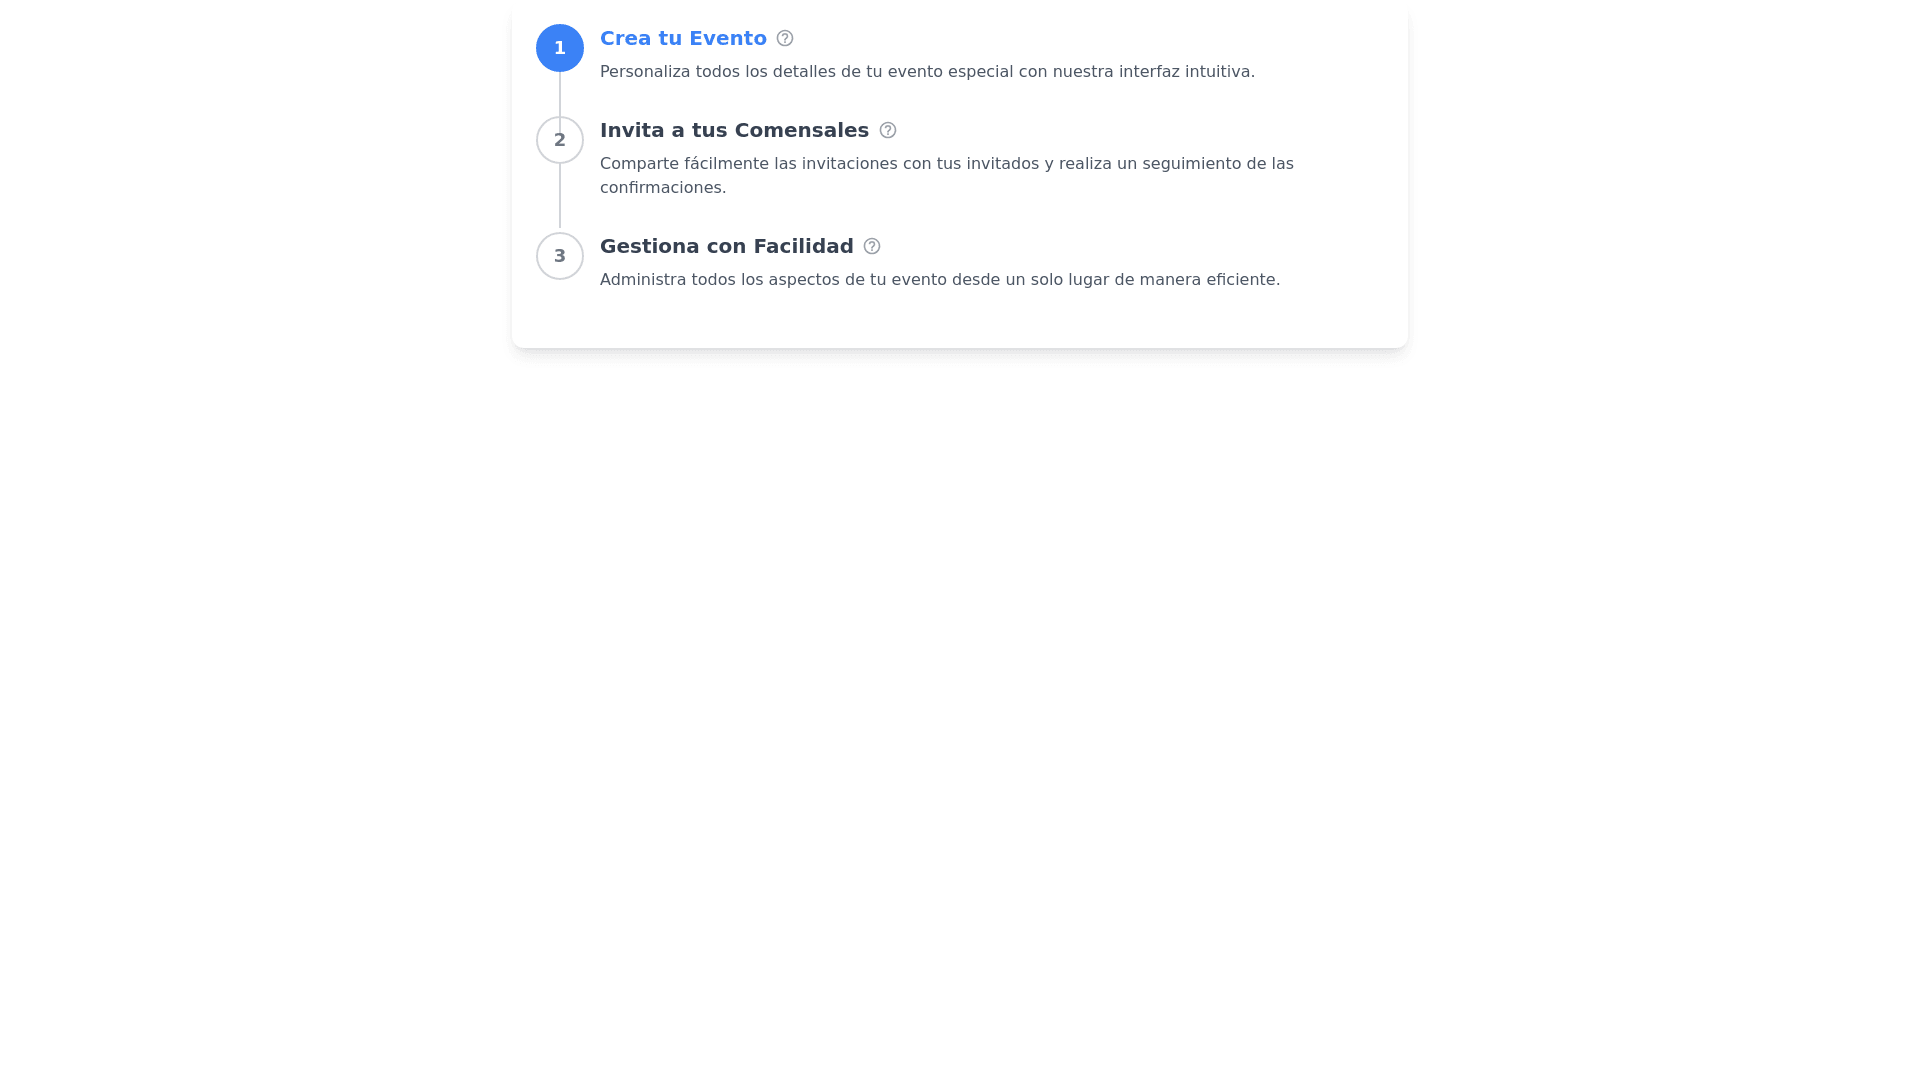Click the help icon beside Crea tu Evento

[x=785, y=39]
